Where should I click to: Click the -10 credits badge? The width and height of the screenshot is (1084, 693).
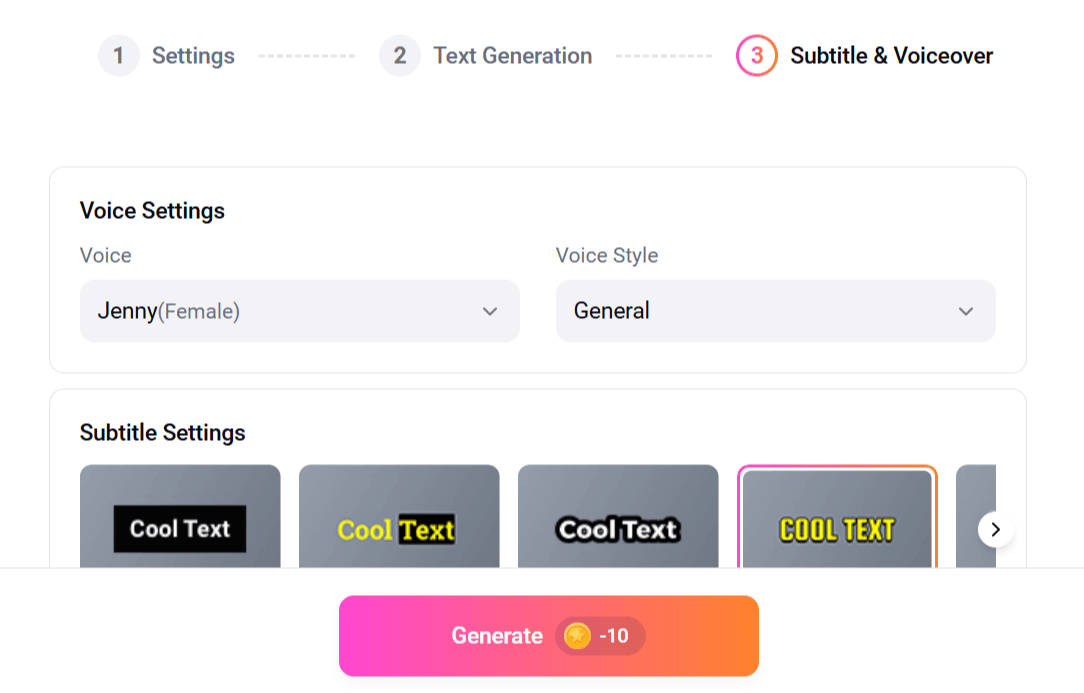[598, 635]
